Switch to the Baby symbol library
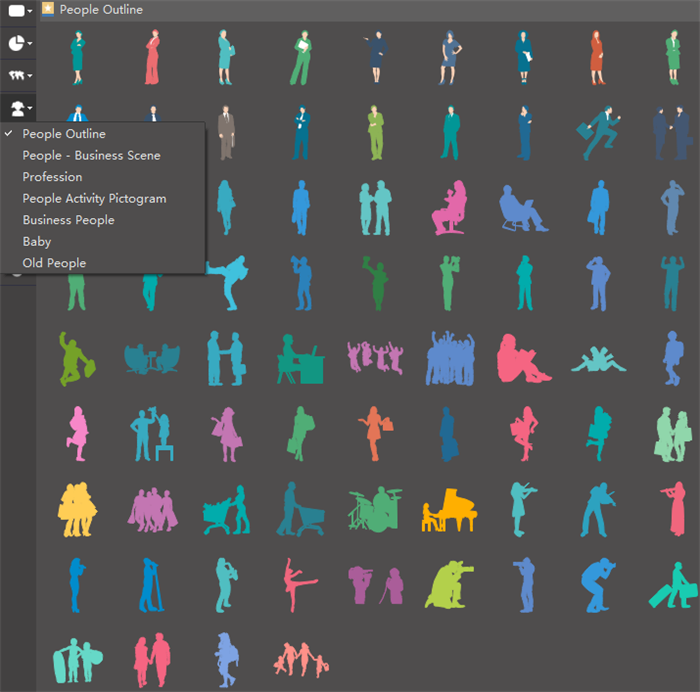Image resolution: width=700 pixels, height=692 pixels. [37, 241]
